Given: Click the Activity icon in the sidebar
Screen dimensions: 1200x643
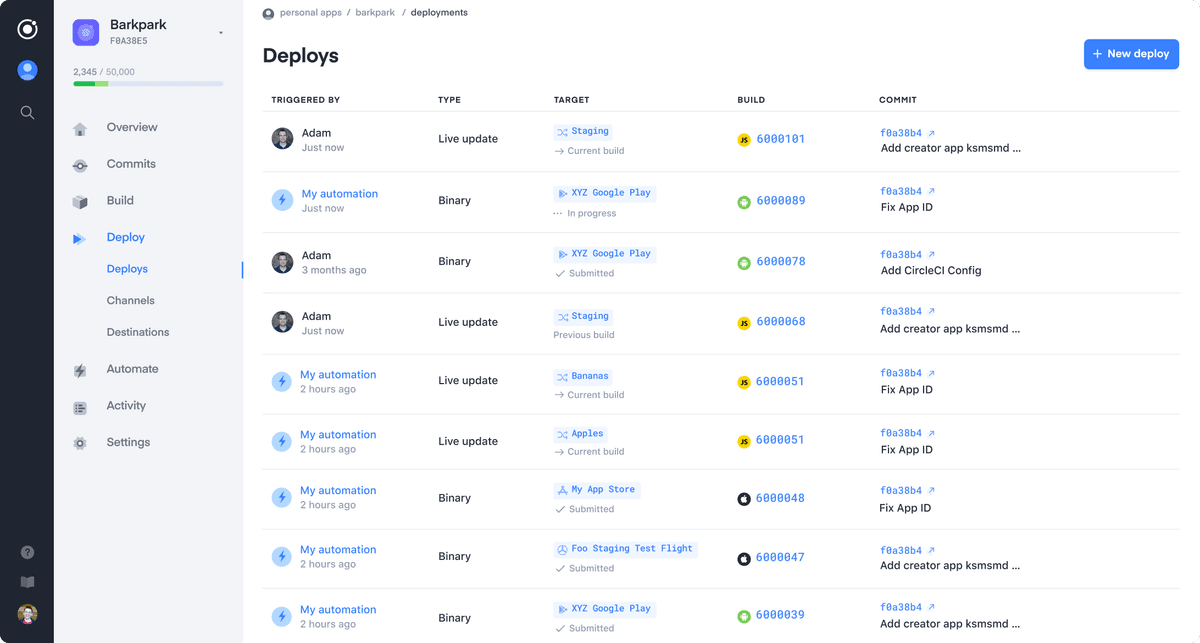Looking at the screenshot, I should 79,406.
